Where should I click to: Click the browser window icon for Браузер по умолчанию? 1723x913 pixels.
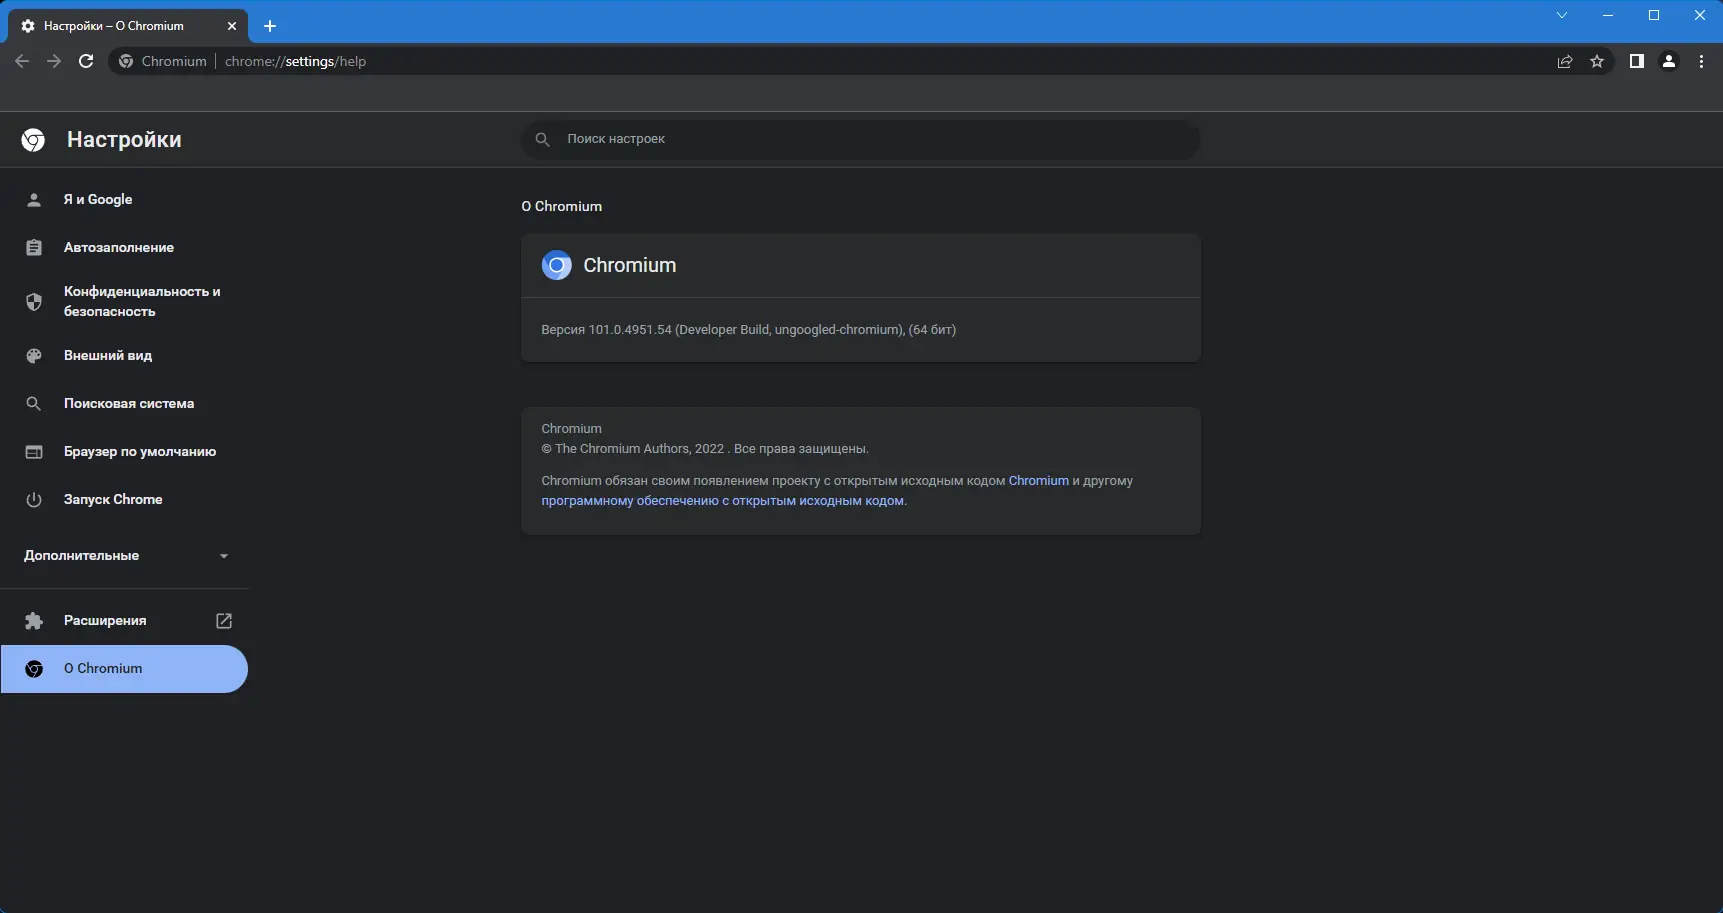pos(34,452)
